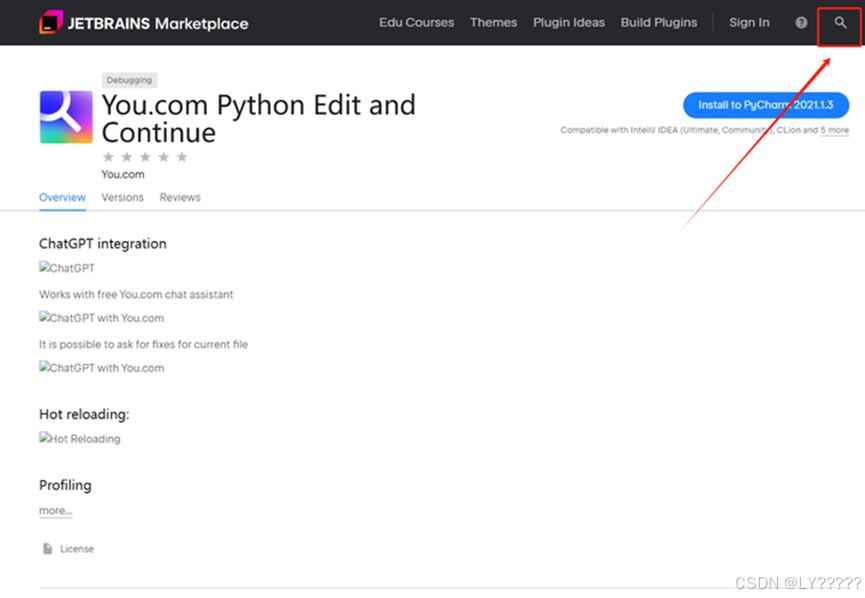Click the broken ChatGPT image under integration heading
865x598 pixels.
tap(67, 268)
